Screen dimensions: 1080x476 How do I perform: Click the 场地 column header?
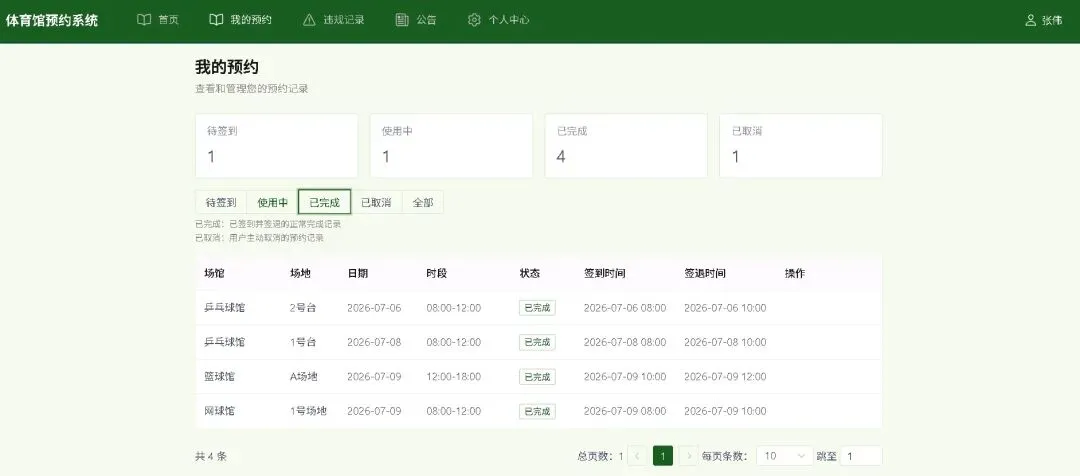click(x=300, y=273)
